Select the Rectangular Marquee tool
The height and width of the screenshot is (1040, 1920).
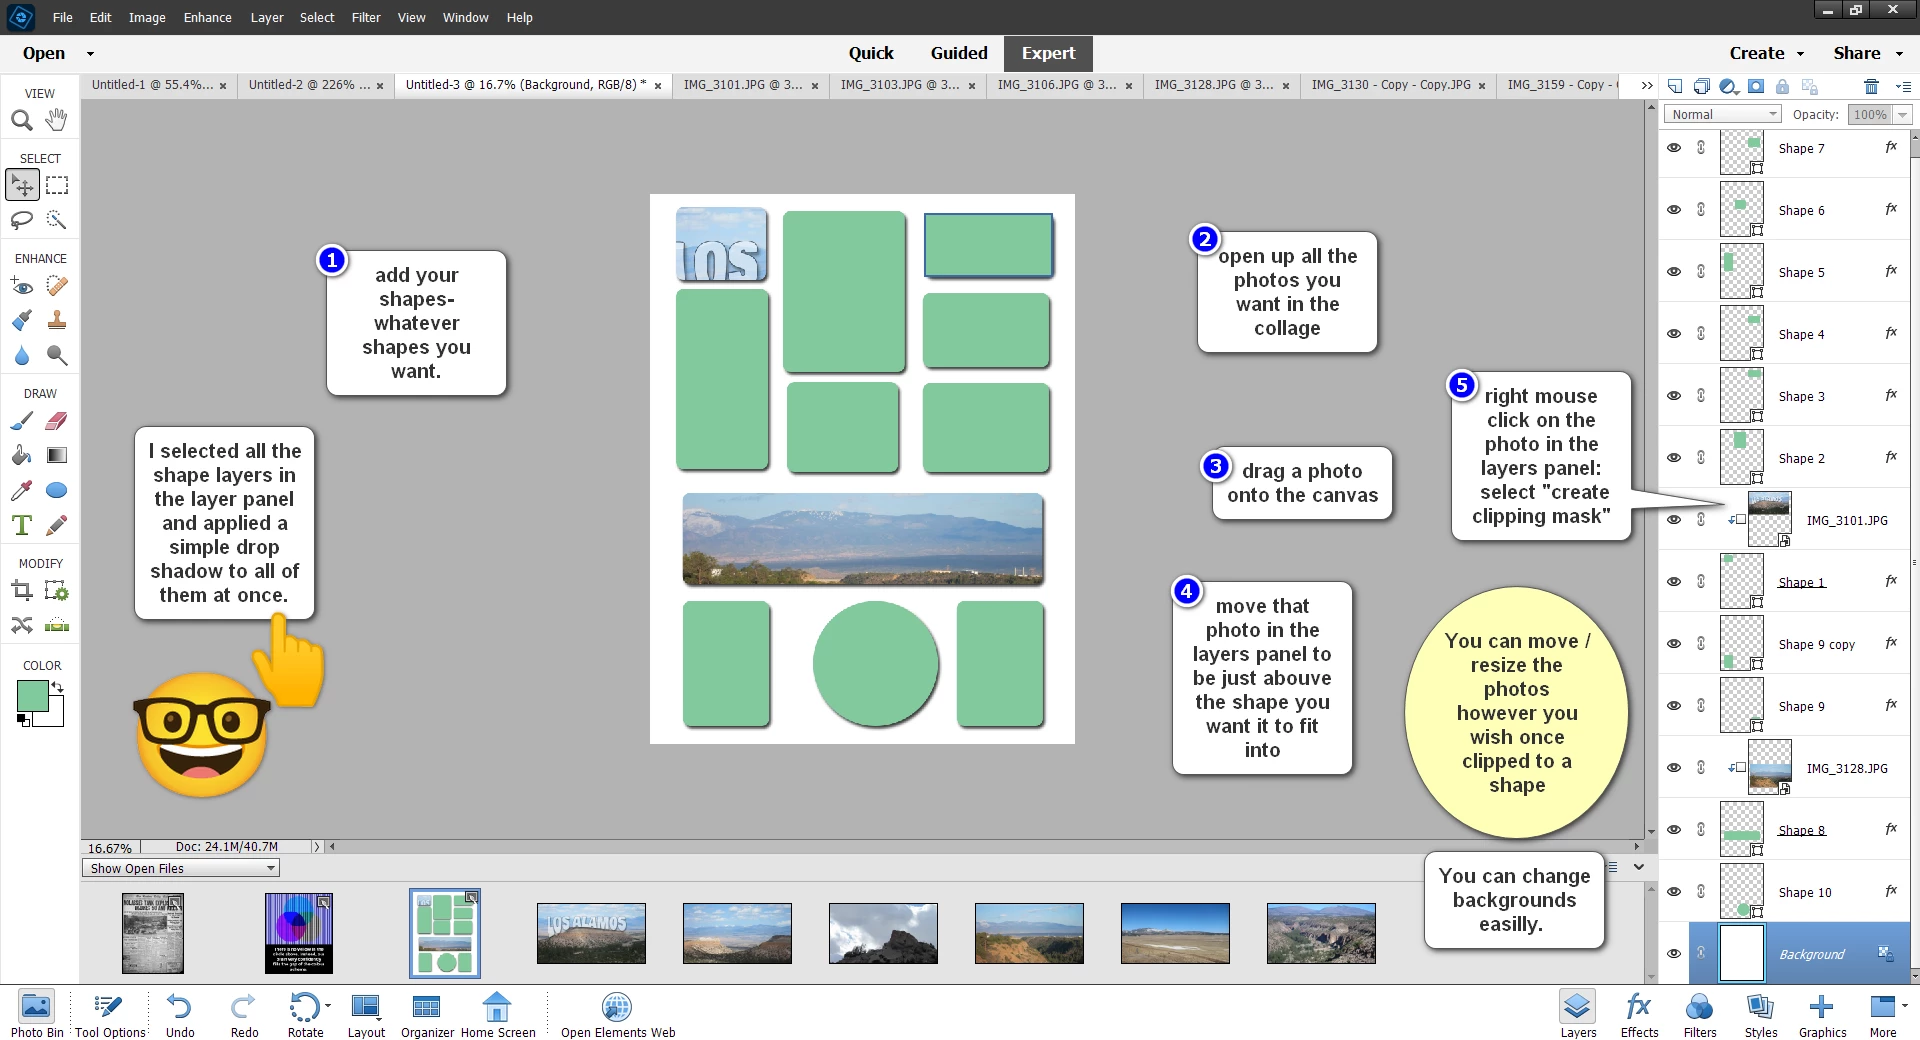[57, 185]
